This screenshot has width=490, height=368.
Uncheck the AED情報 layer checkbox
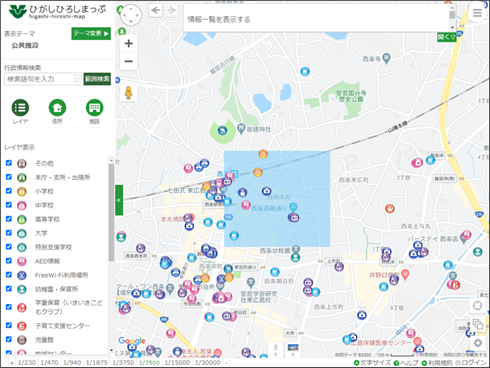point(9,261)
